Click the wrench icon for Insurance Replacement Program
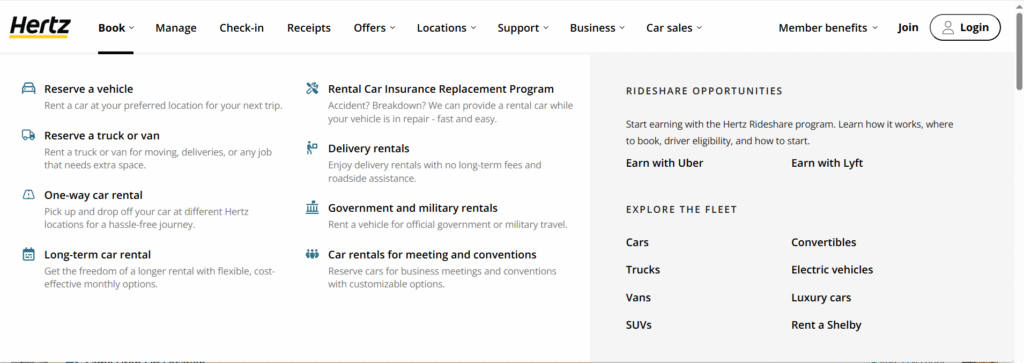The image size is (1024, 363). (x=312, y=89)
